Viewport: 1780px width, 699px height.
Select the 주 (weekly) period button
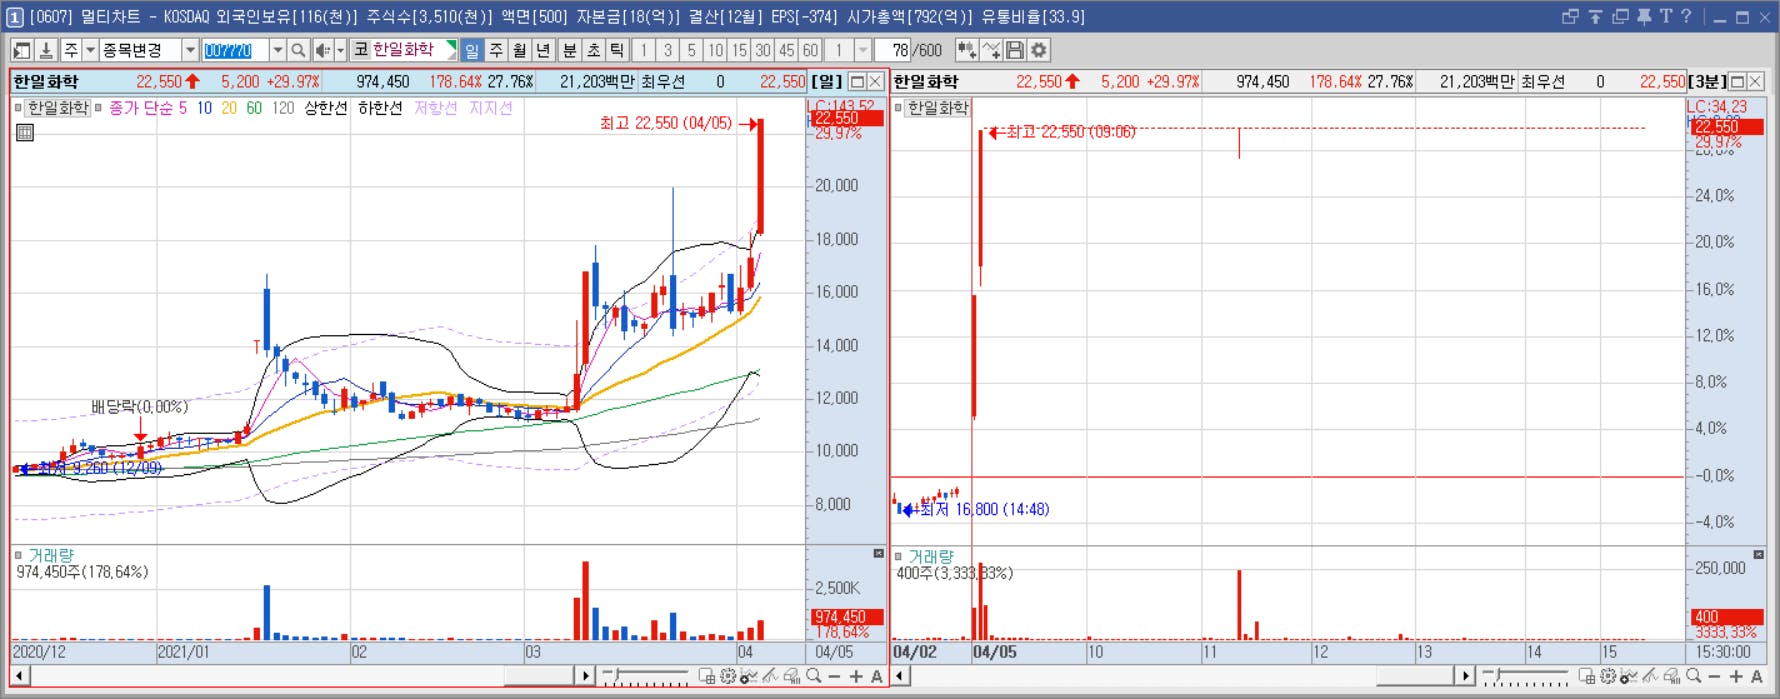496,50
